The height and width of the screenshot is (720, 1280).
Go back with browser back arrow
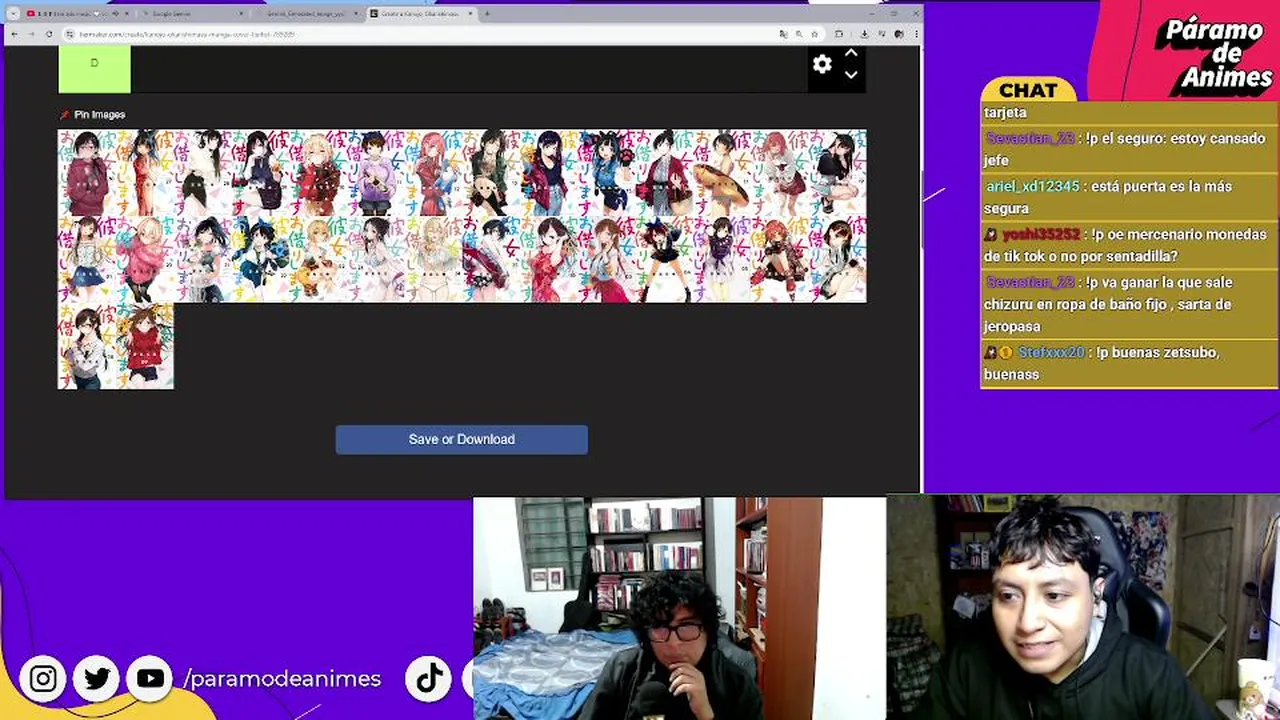pos(13,34)
